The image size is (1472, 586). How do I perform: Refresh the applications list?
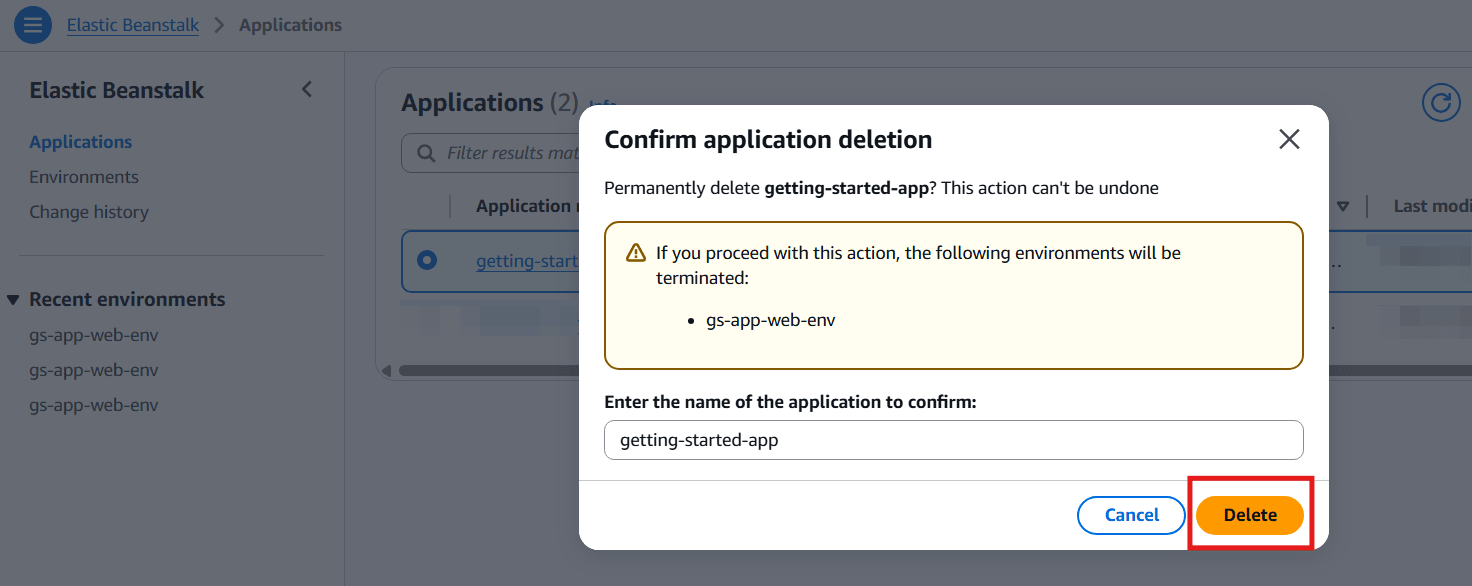point(1440,103)
